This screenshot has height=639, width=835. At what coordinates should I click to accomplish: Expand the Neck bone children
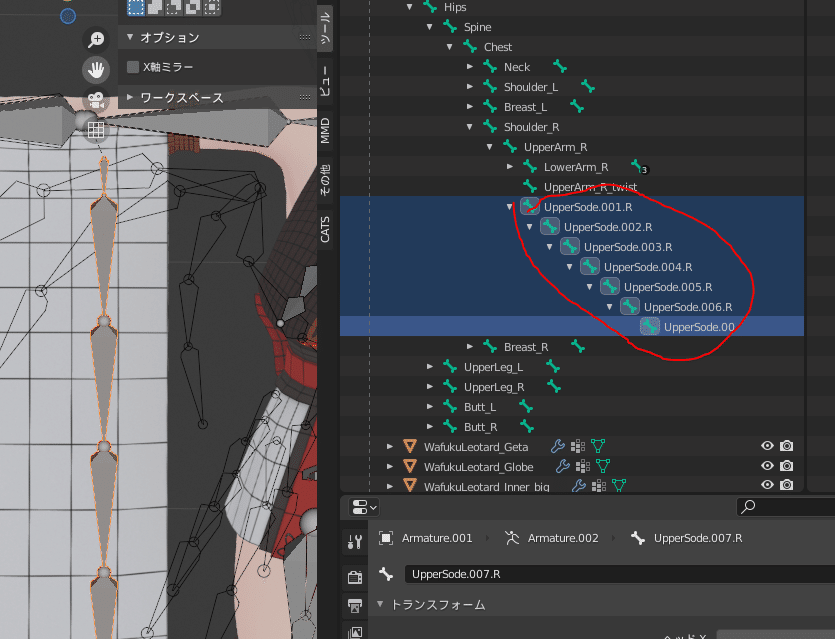tap(470, 67)
